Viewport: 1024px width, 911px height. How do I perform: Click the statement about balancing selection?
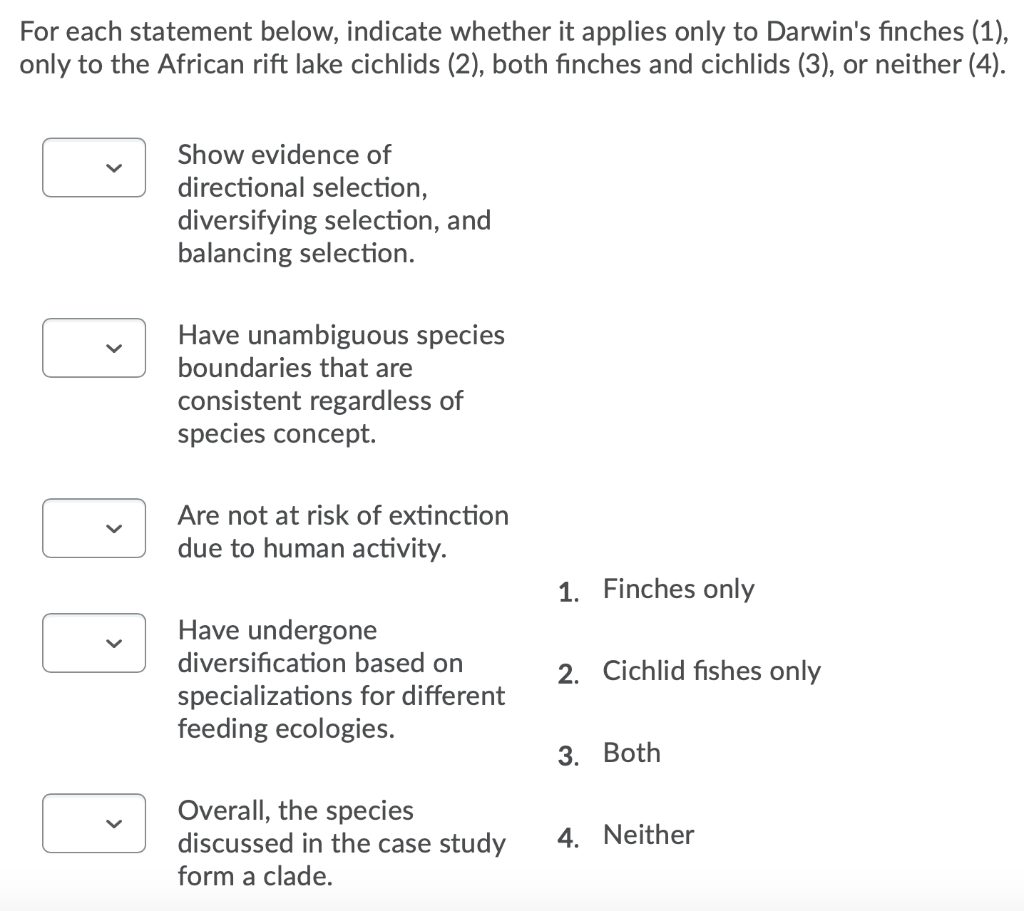coord(334,203)
